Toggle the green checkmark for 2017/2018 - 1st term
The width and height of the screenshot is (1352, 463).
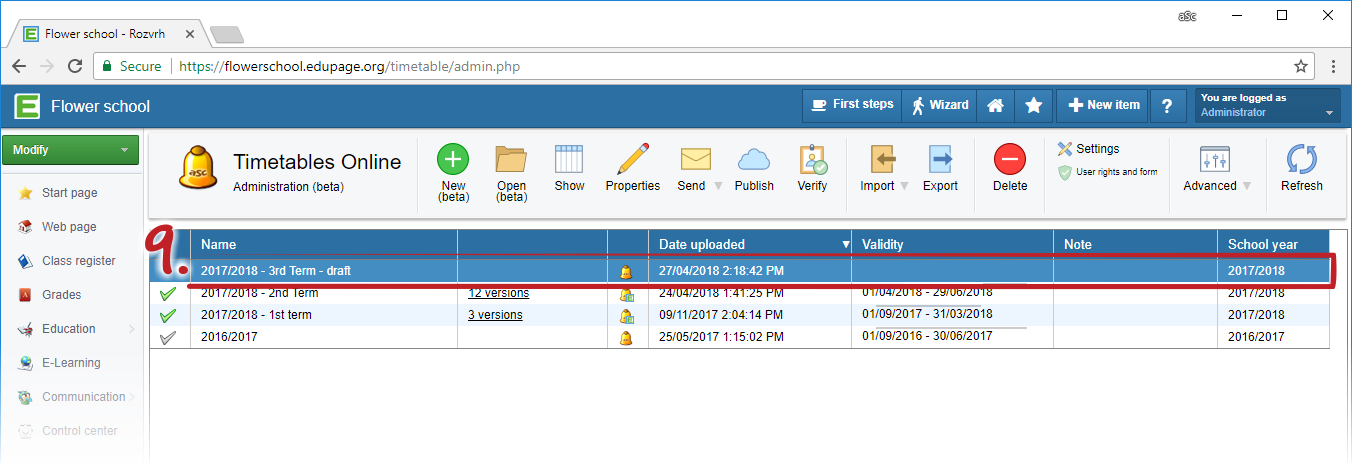tap(168, 316)
